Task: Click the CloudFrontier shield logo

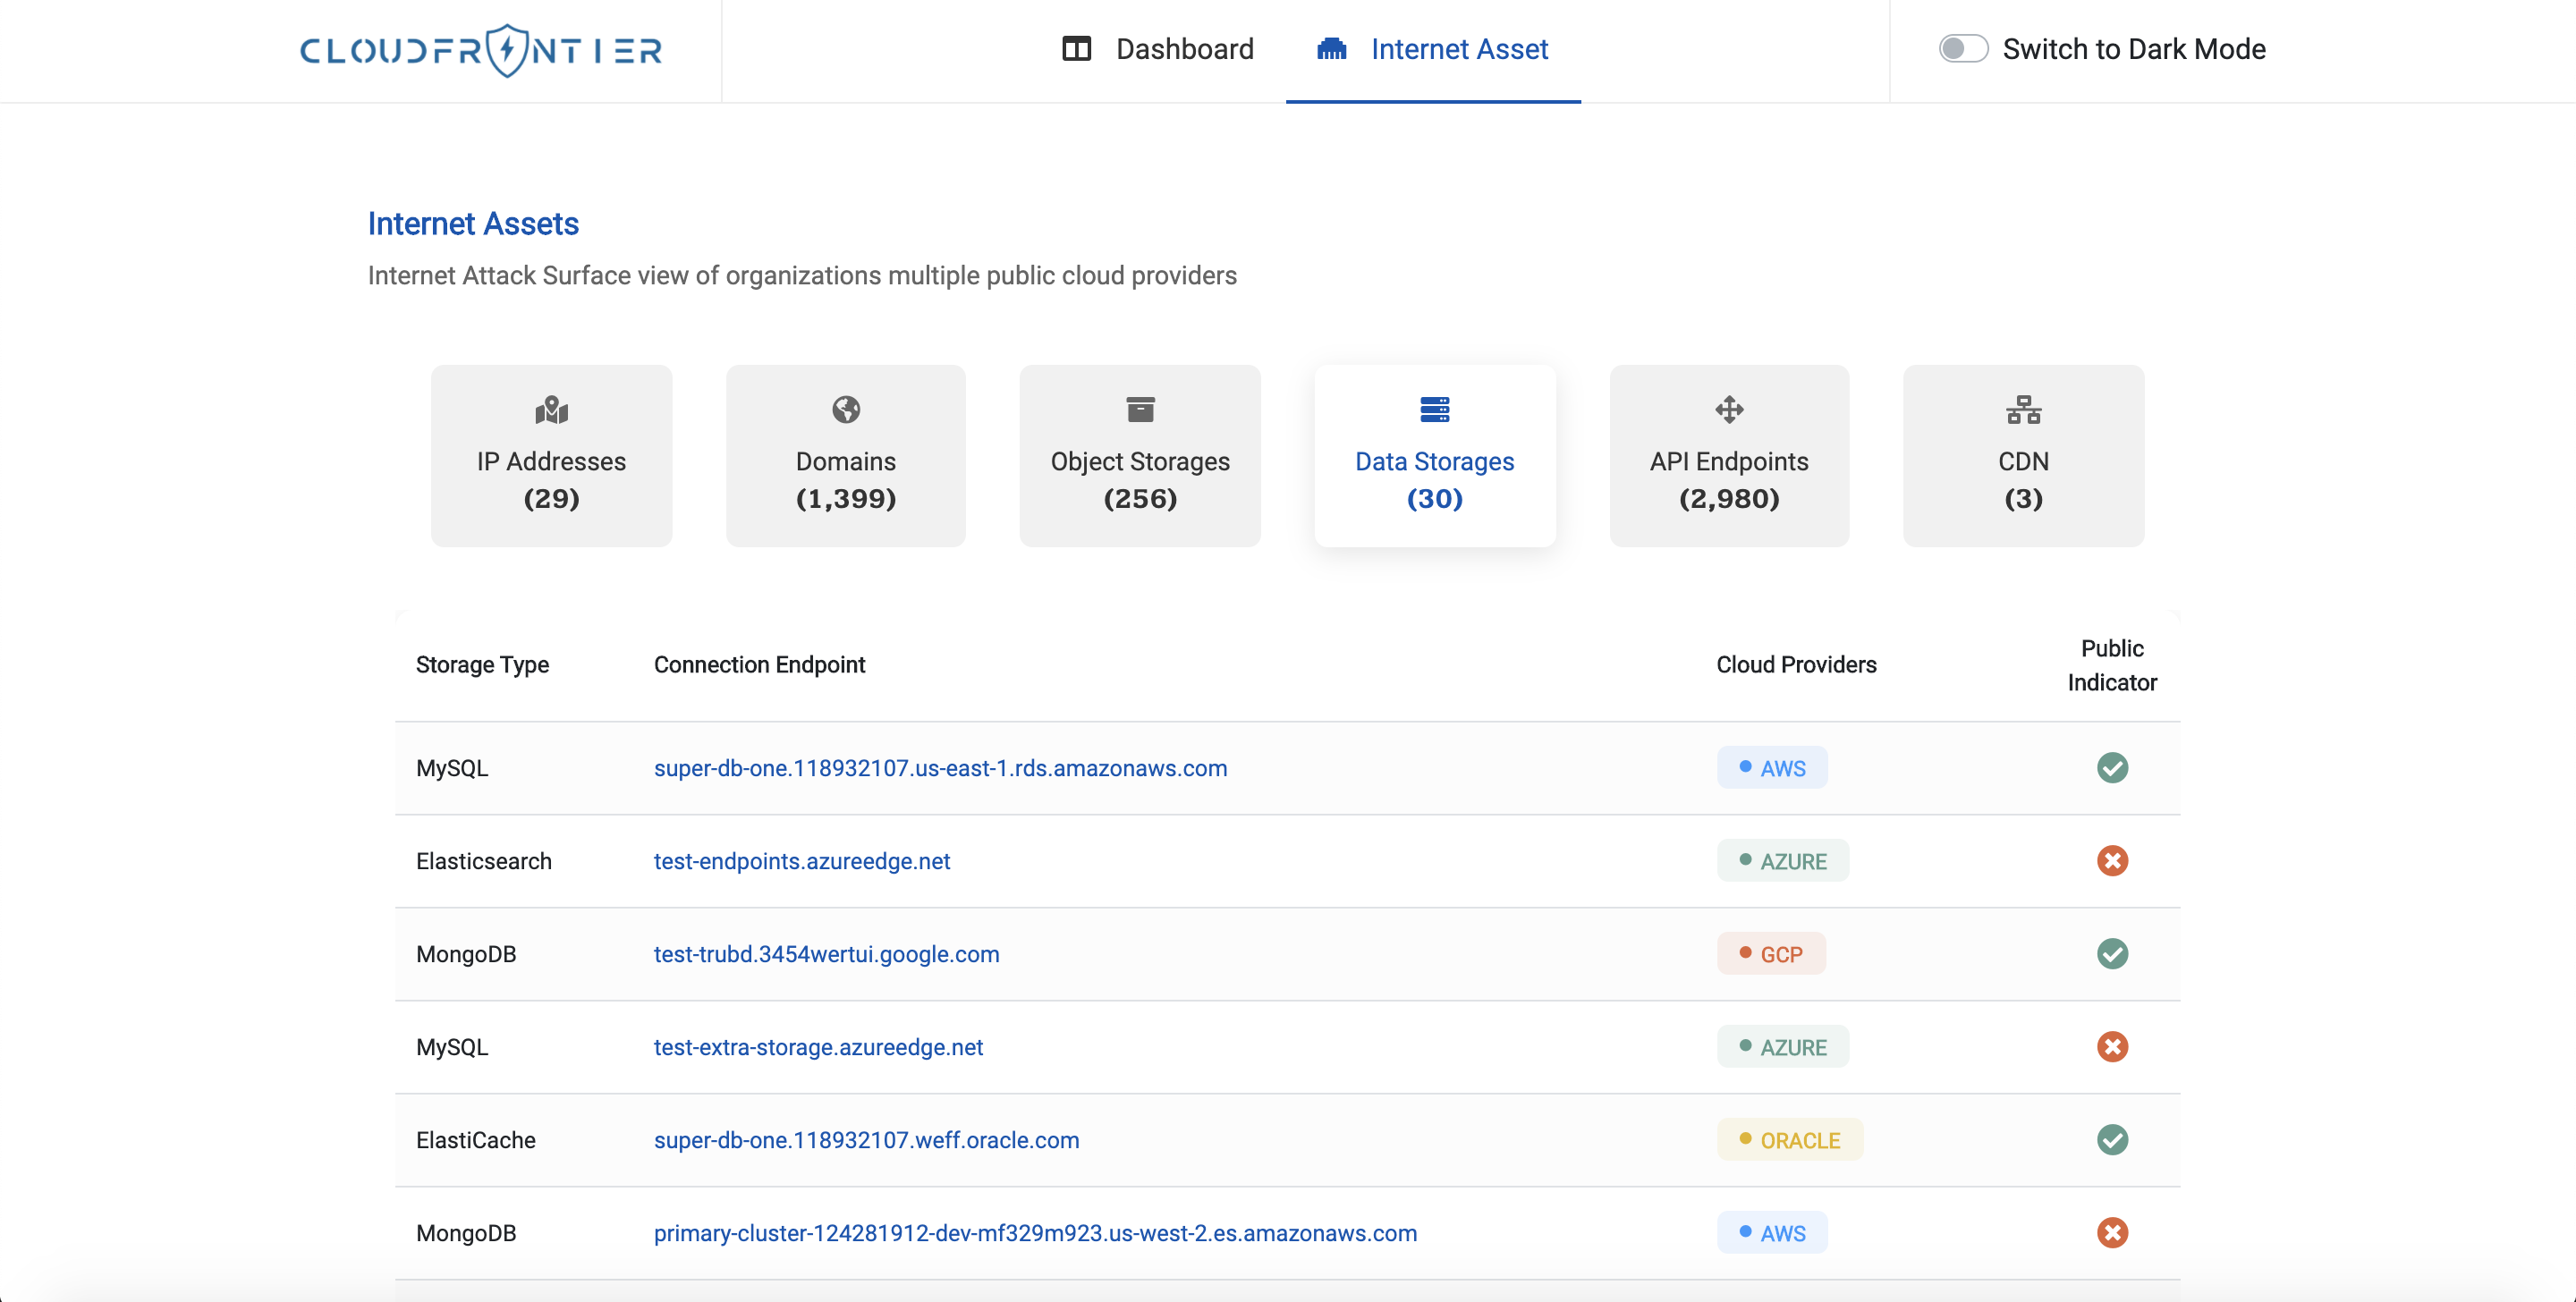Action: (507, 50)
